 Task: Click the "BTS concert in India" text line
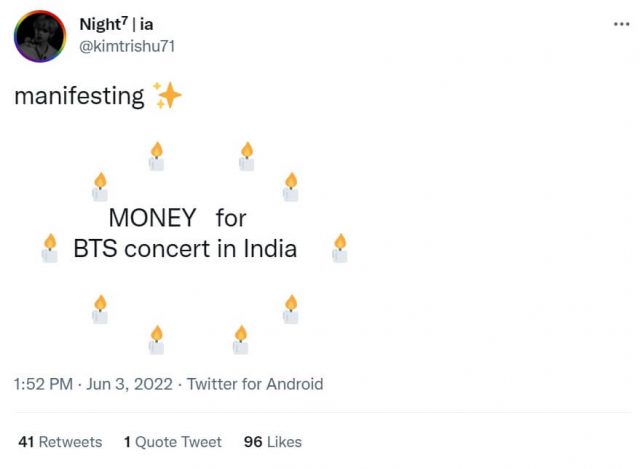click(x=185, y=248)
